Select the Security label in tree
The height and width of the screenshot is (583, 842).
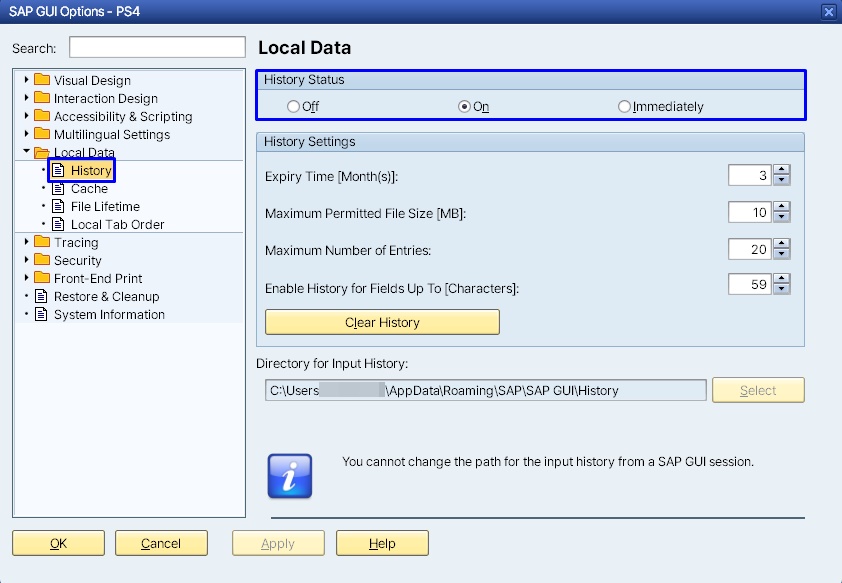click(77, 260)
